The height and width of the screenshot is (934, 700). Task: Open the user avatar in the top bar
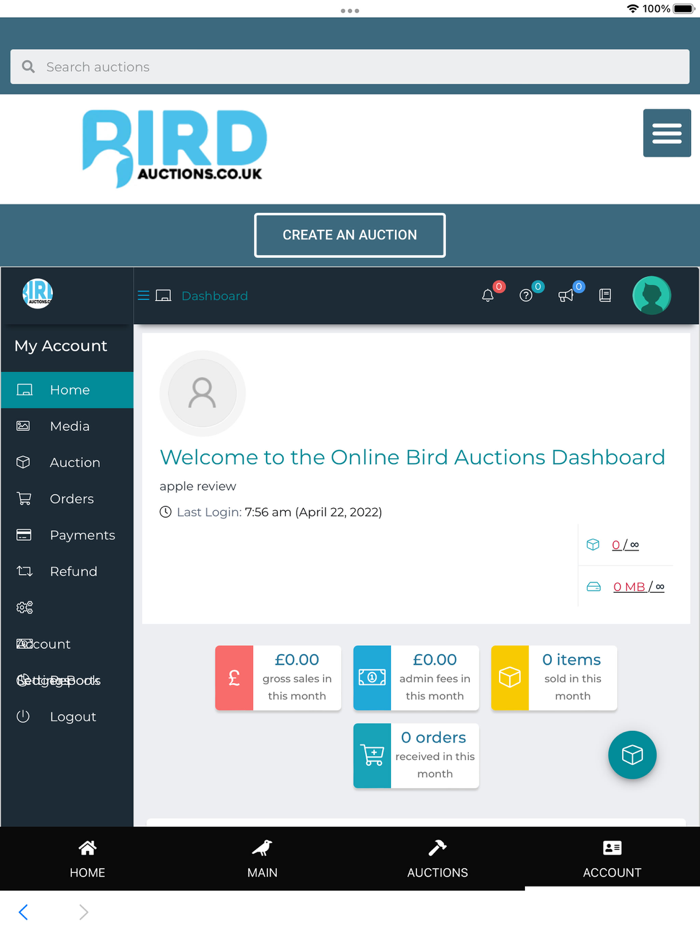(x=652, y=295)
